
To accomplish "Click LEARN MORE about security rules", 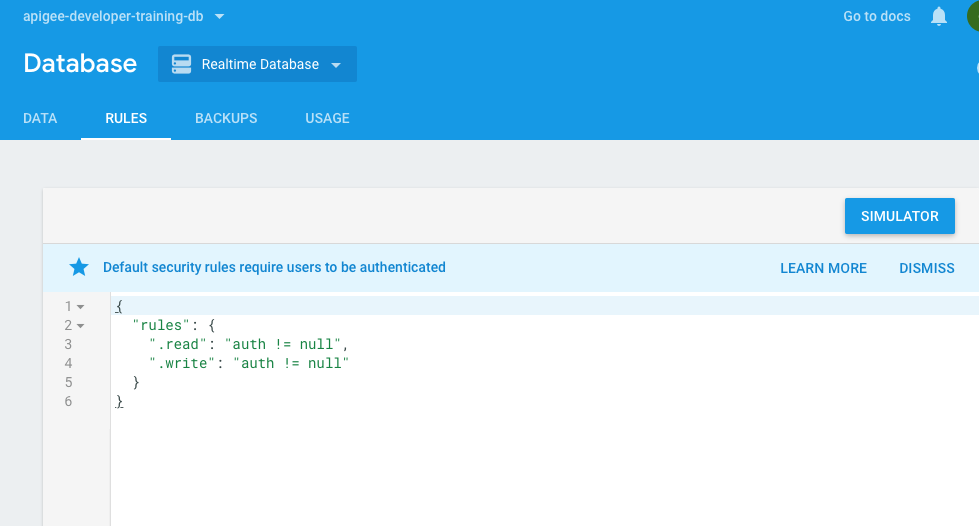I will click(x=824, y=268).
